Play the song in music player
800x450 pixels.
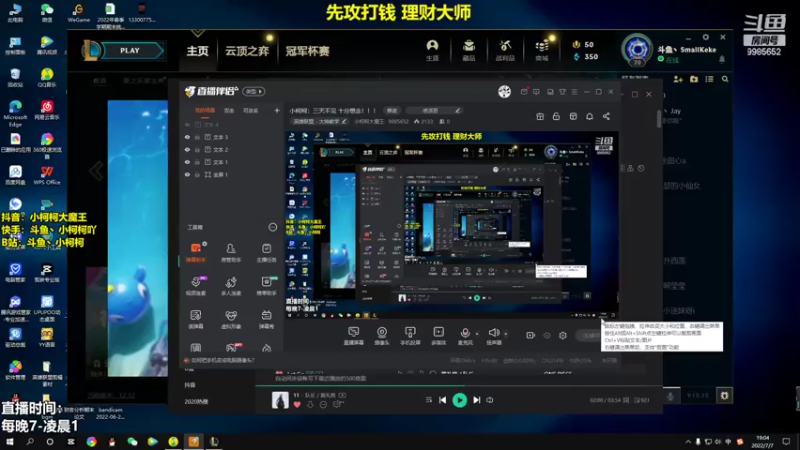460,400
